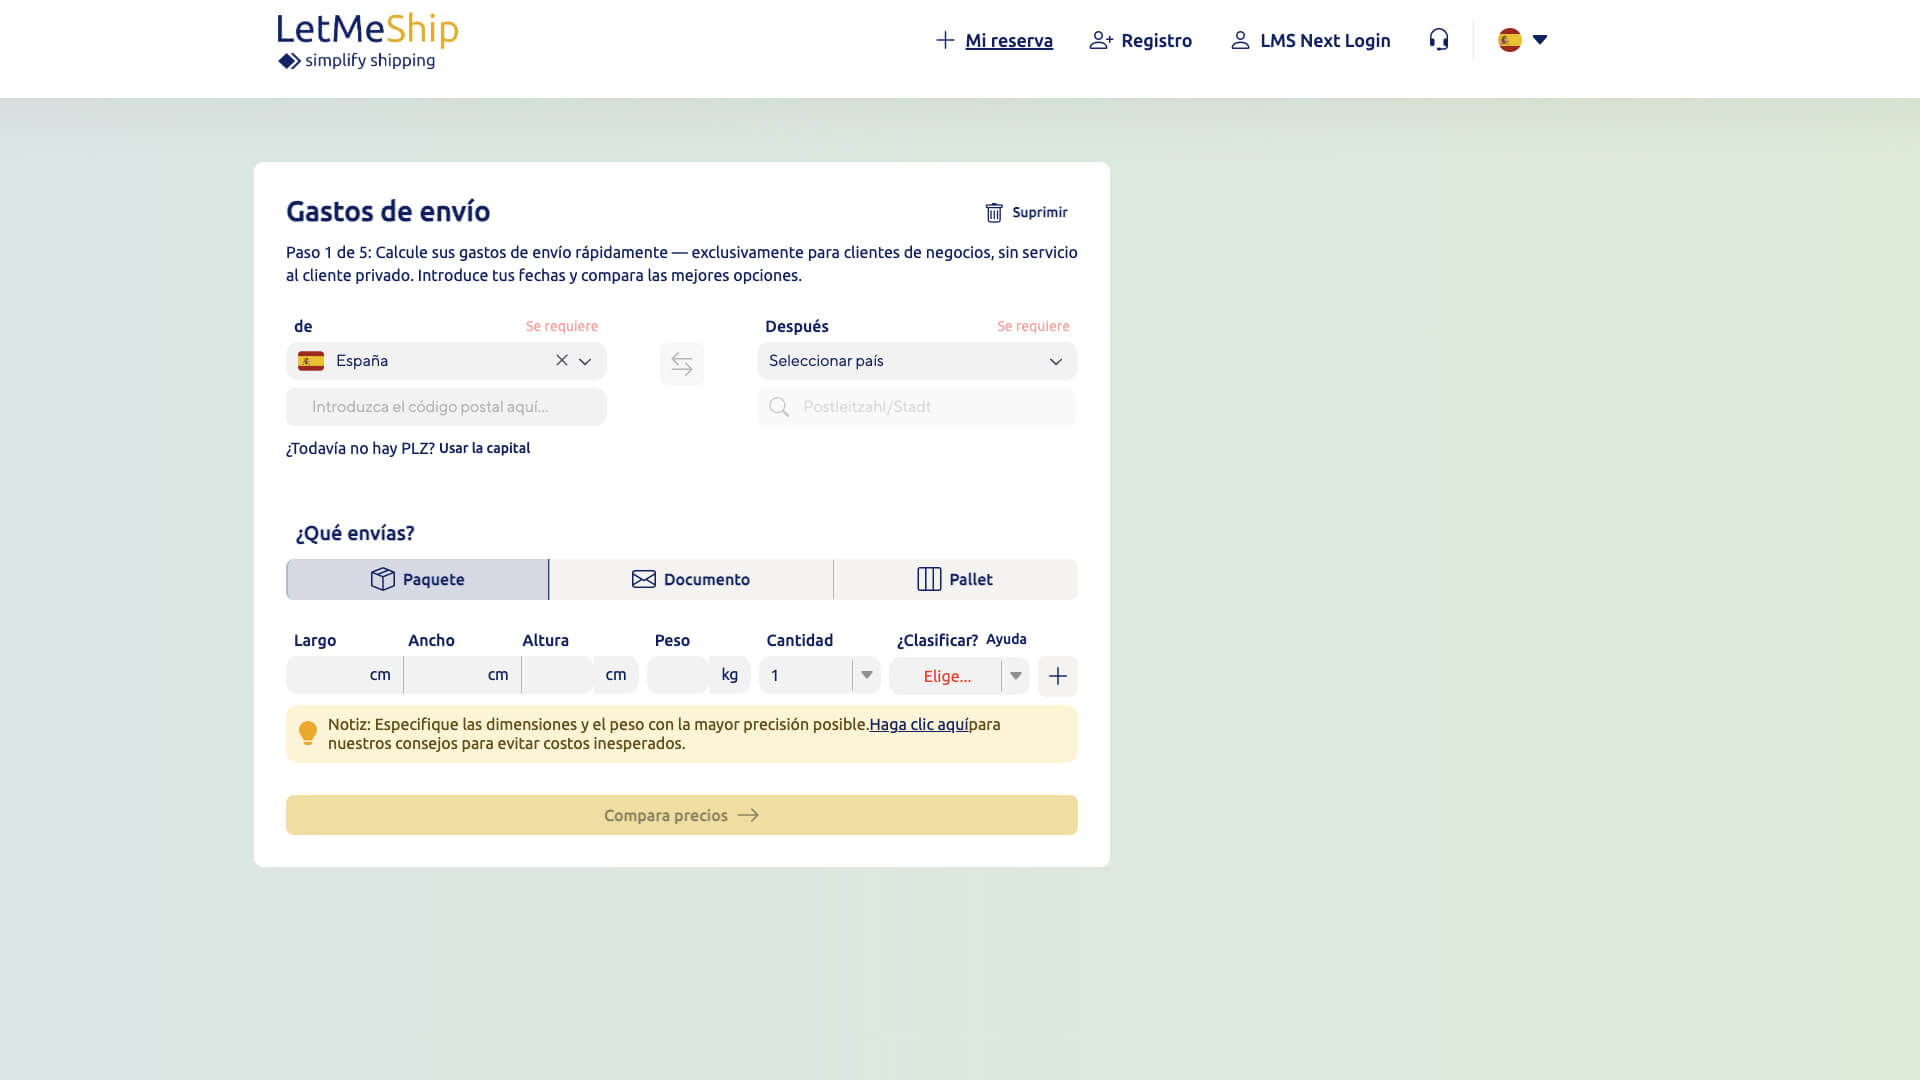Click the Compara precios arrow icon
This screenshot has width=1920, height=1080.
pos(748,815)
